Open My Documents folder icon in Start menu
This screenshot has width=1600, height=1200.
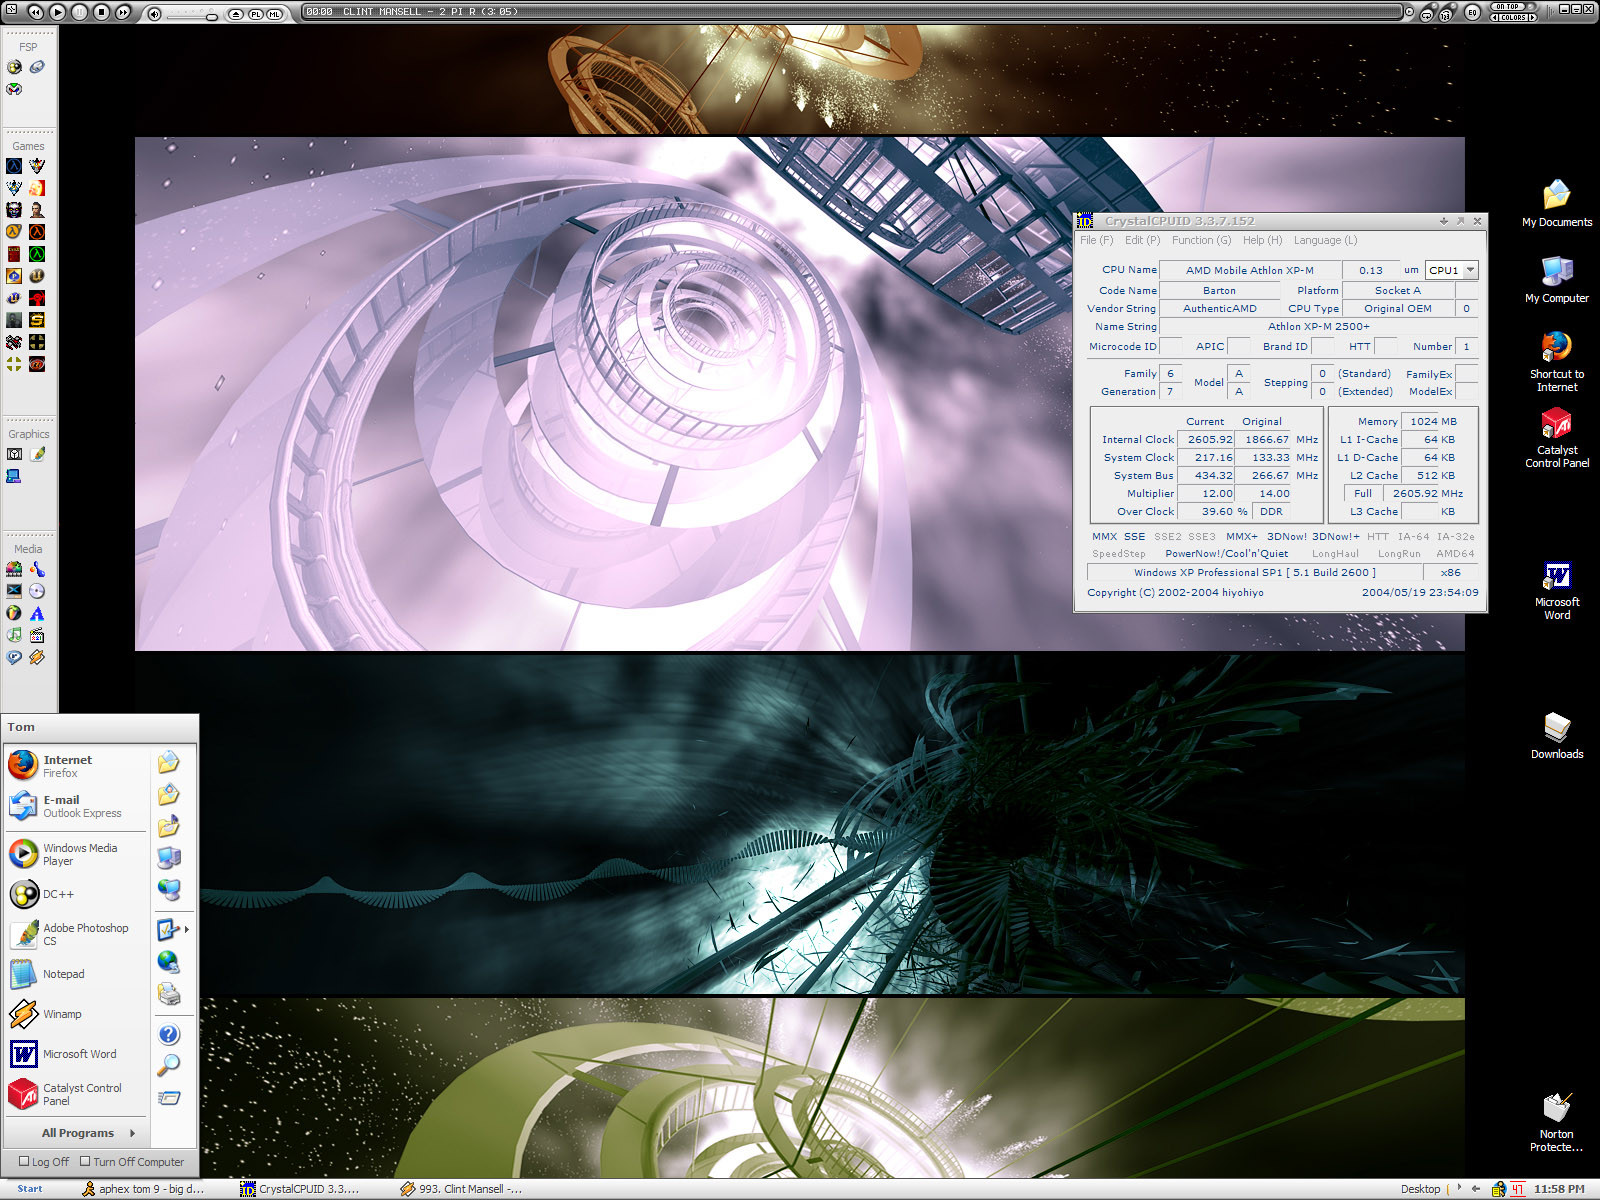[168, 762]
